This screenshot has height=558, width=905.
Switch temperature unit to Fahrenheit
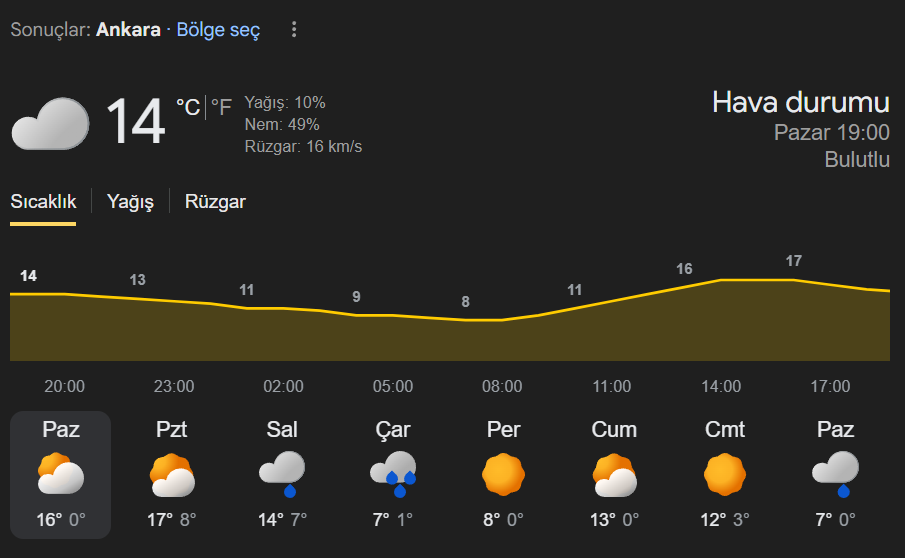coord(221,108)
